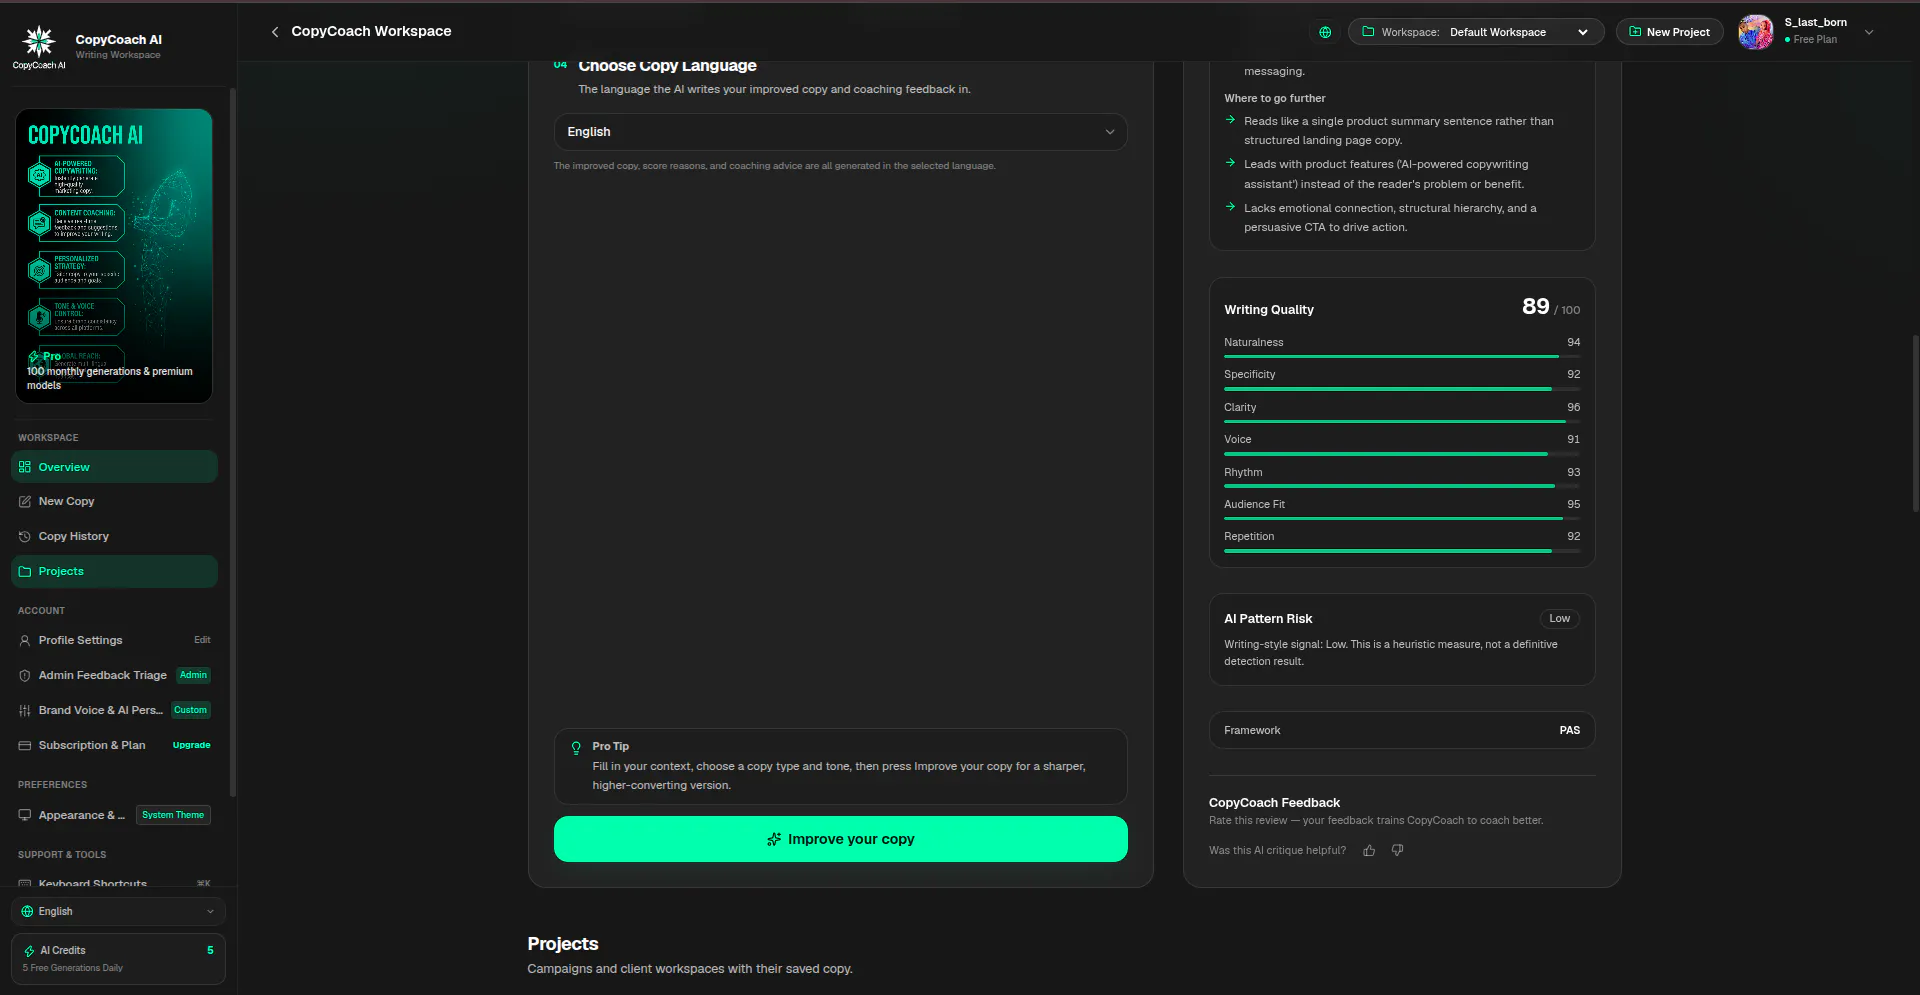Click the Subscription & Plan card icon

point(25,746)
